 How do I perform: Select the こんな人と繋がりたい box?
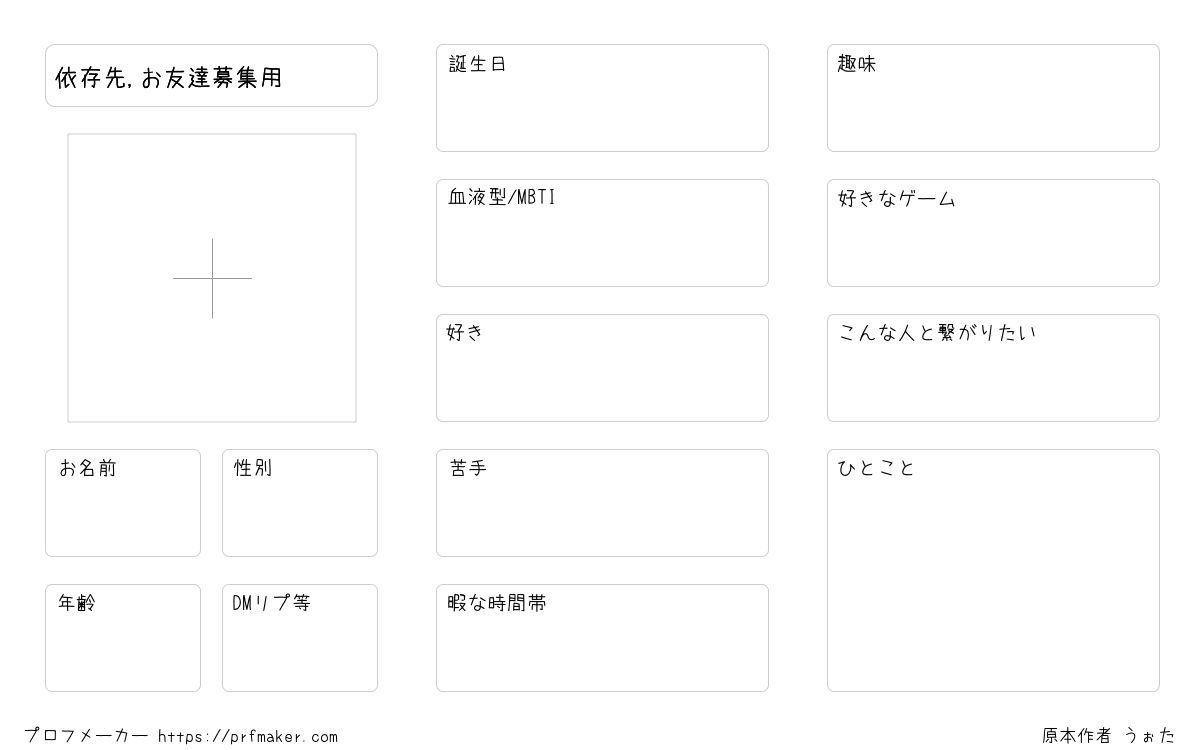pos(993,368)
